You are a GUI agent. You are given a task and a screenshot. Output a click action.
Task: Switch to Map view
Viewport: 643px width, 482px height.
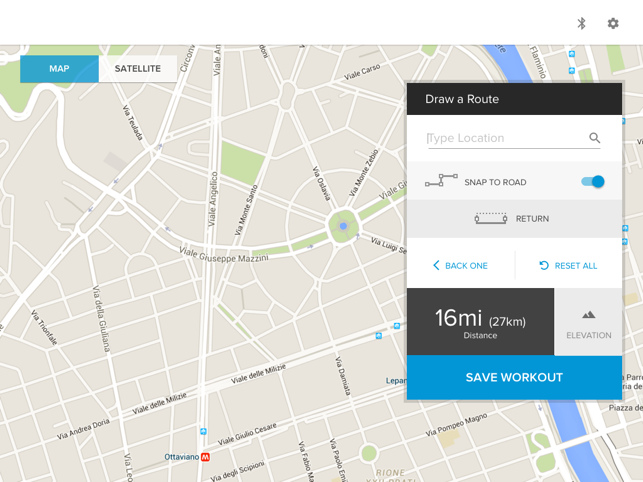(59, 69)
